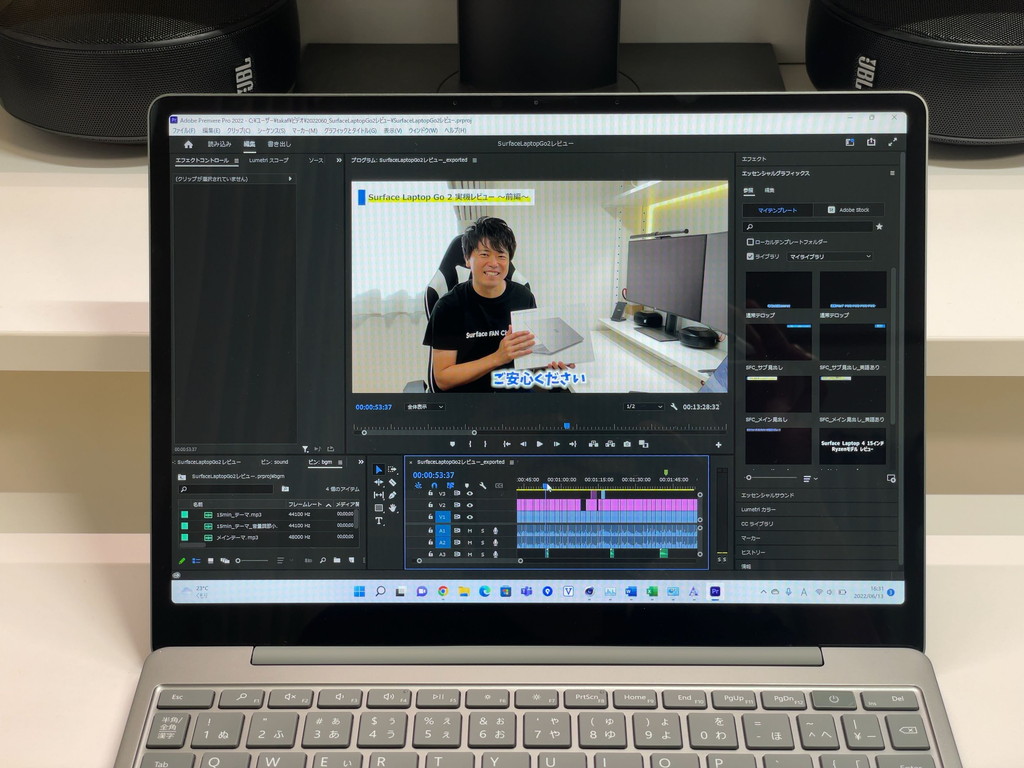Open zoom level dropdown in Program monitor
Image resolution: width=1024 pixels, height=768 pixels.
point(425,407)
